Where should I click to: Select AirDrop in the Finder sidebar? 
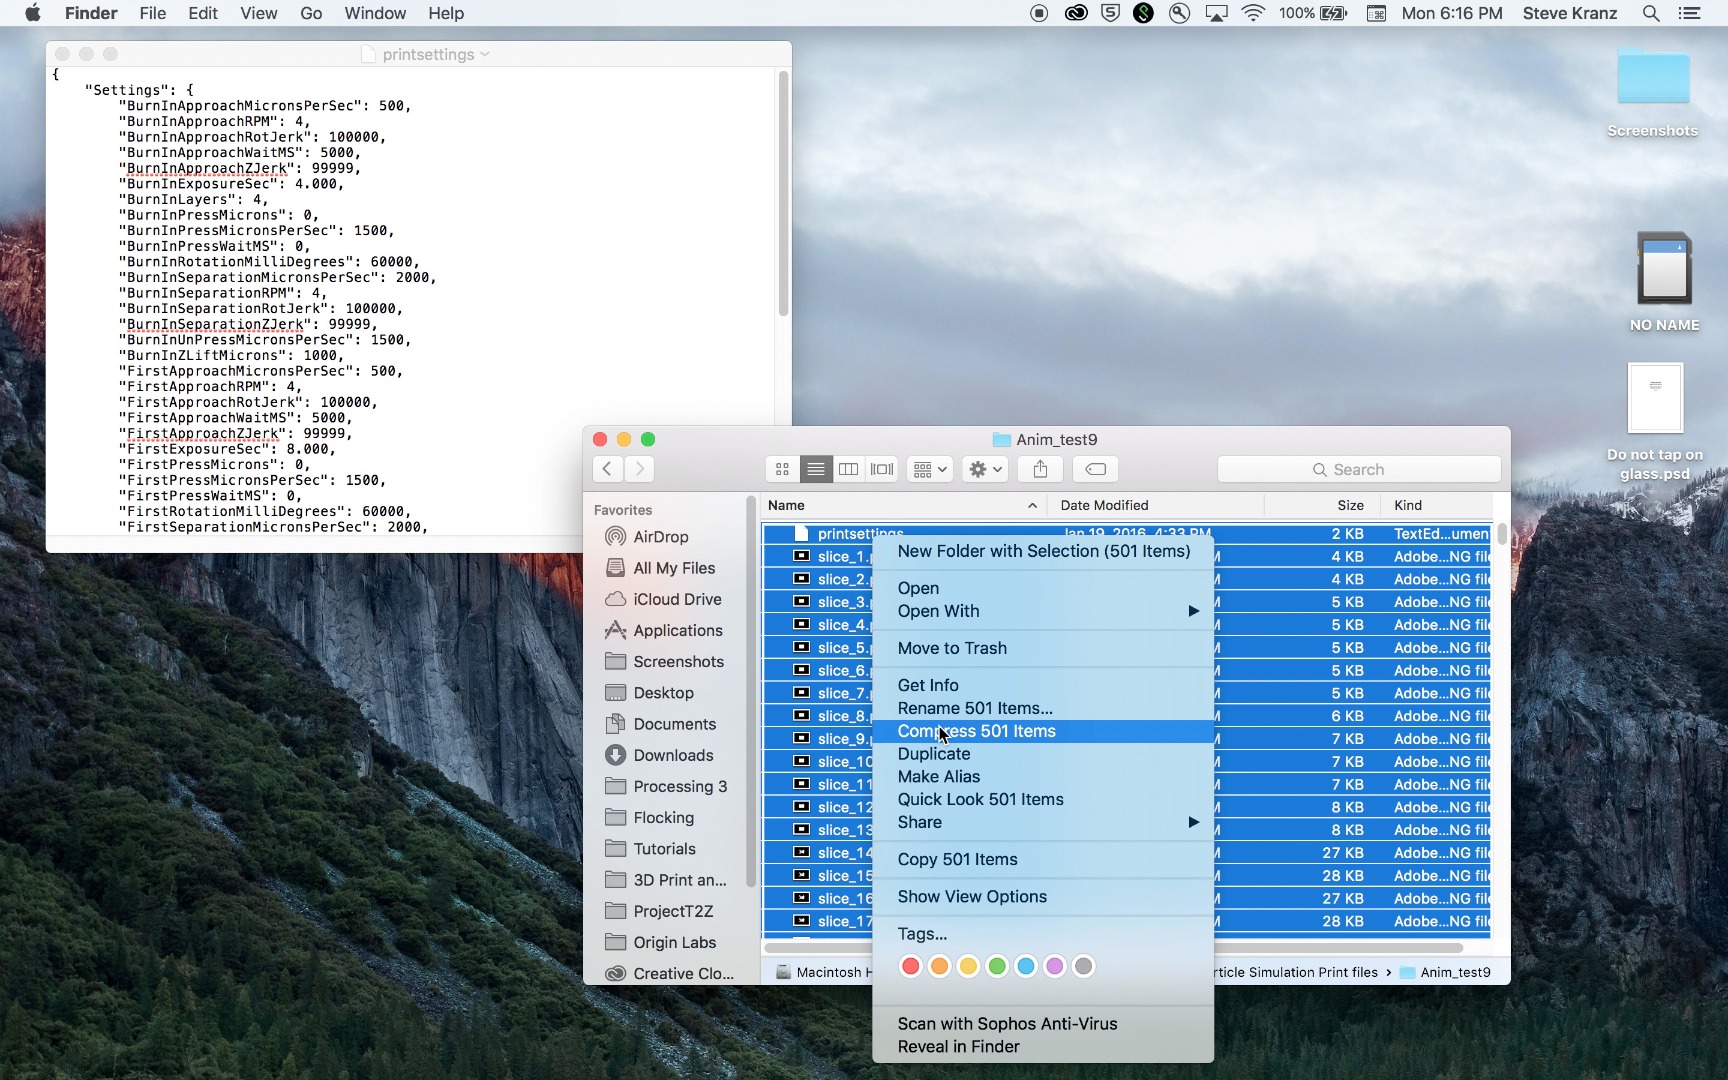pyautogui.click(x=660, y=537)
